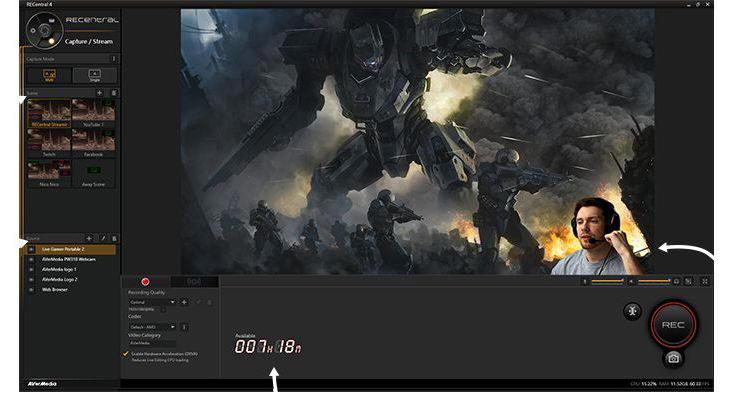Switch to the record tab with red dot
This screenshot has height=409, width=738.
coord(145,281)
